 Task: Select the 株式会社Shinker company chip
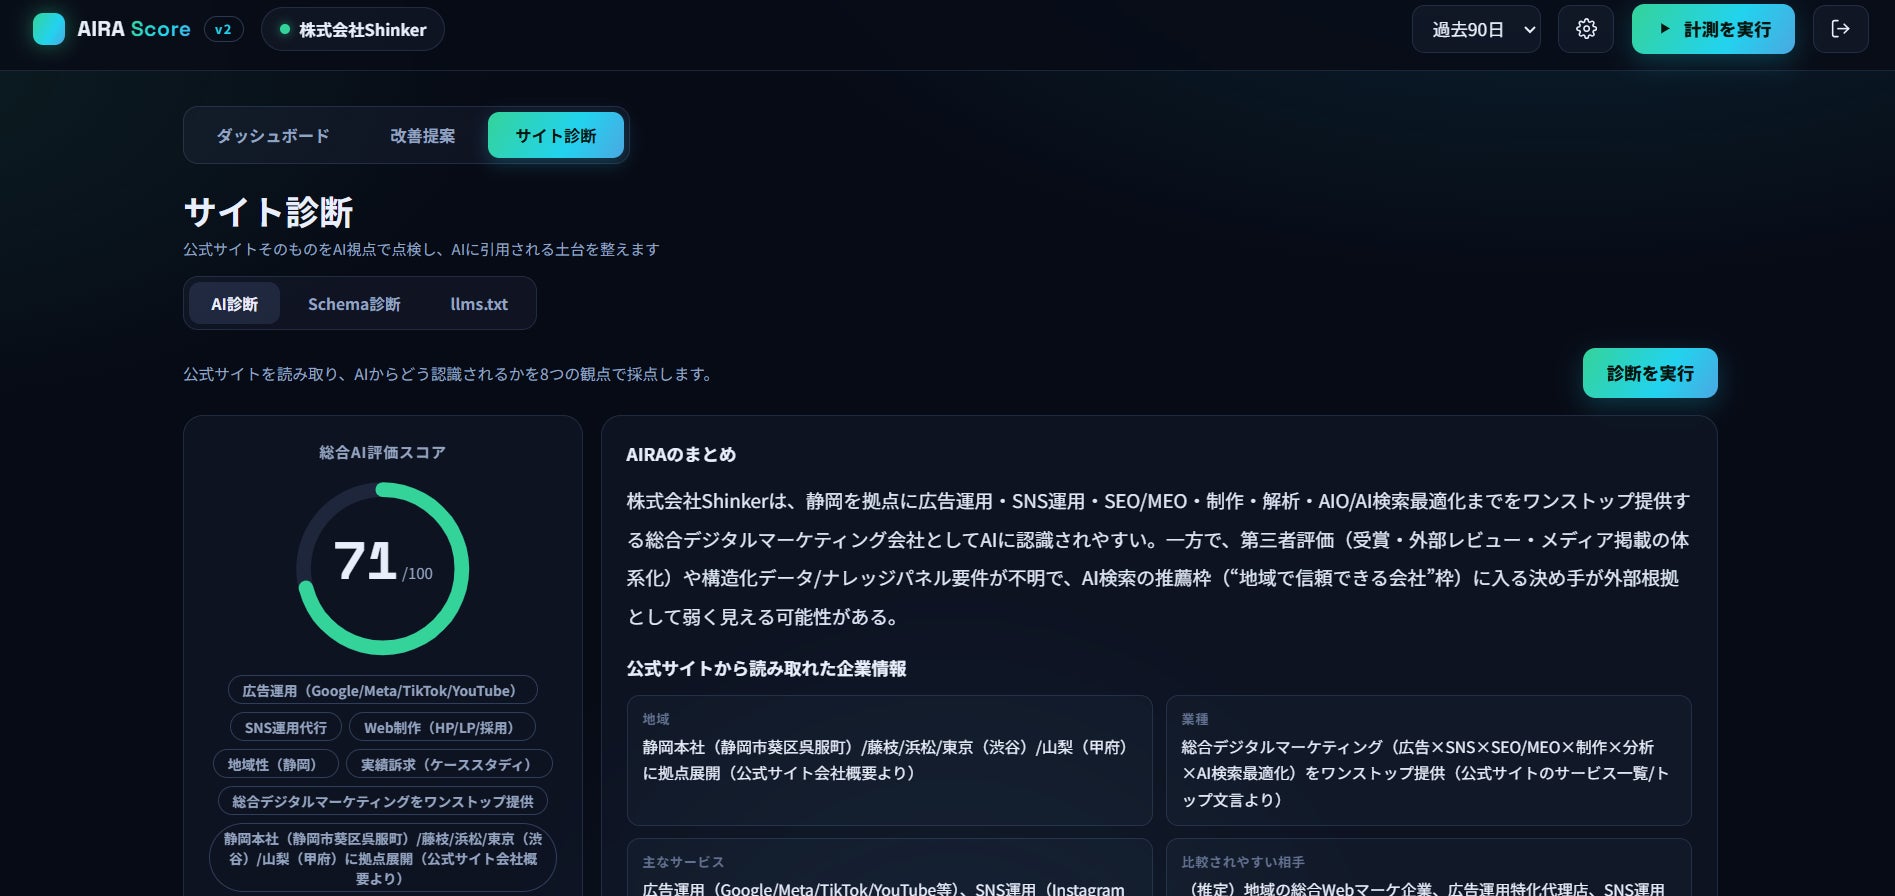click(x=352, y=29)
